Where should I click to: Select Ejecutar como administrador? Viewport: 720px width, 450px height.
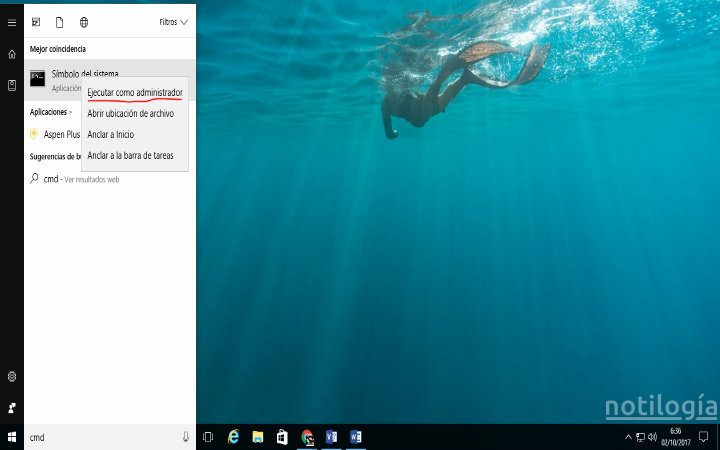(135, 92)
